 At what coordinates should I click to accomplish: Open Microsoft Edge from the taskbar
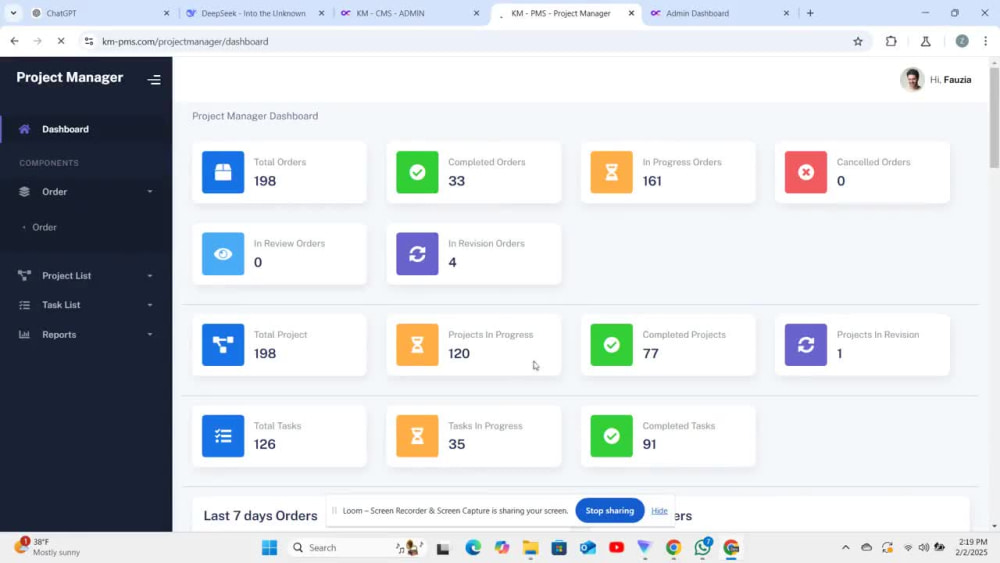pyautogui.click(x=473, y=547)
